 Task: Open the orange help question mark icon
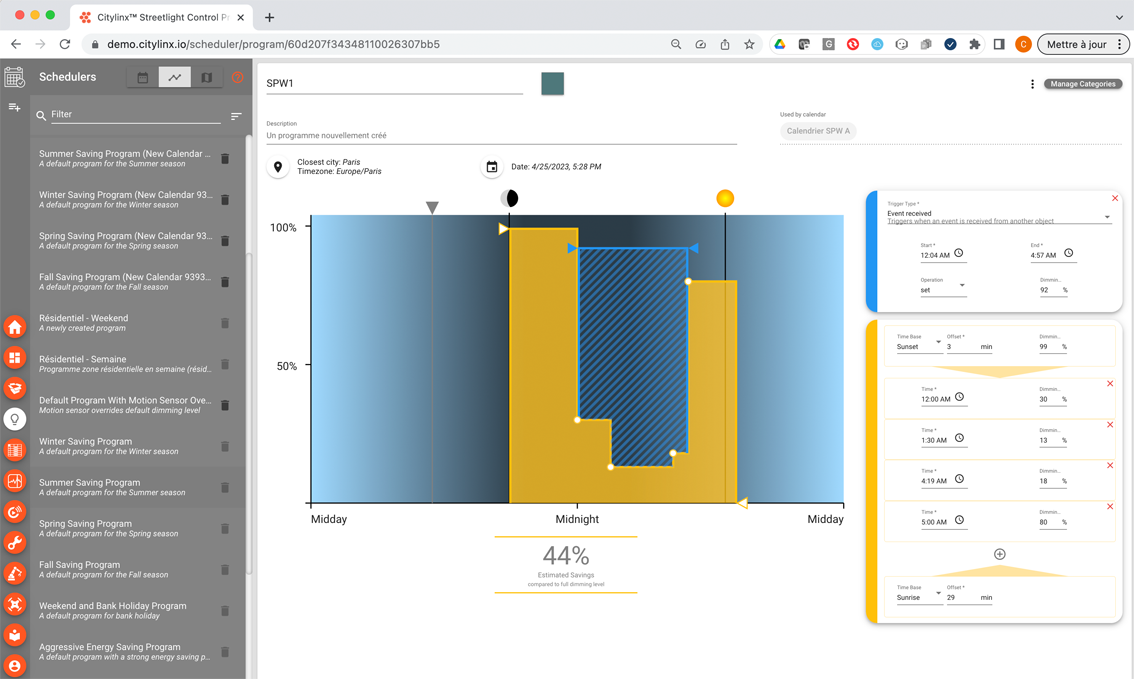click(237, 77)
